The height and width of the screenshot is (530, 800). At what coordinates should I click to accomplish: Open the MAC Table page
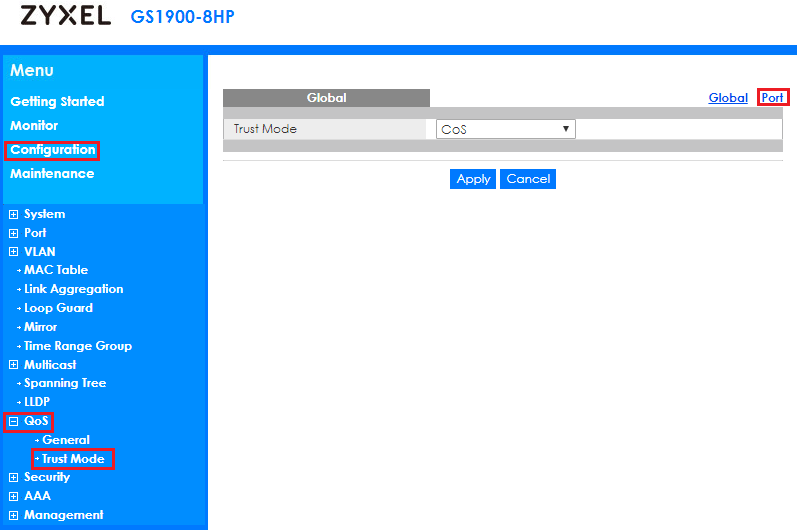[56, 270]
